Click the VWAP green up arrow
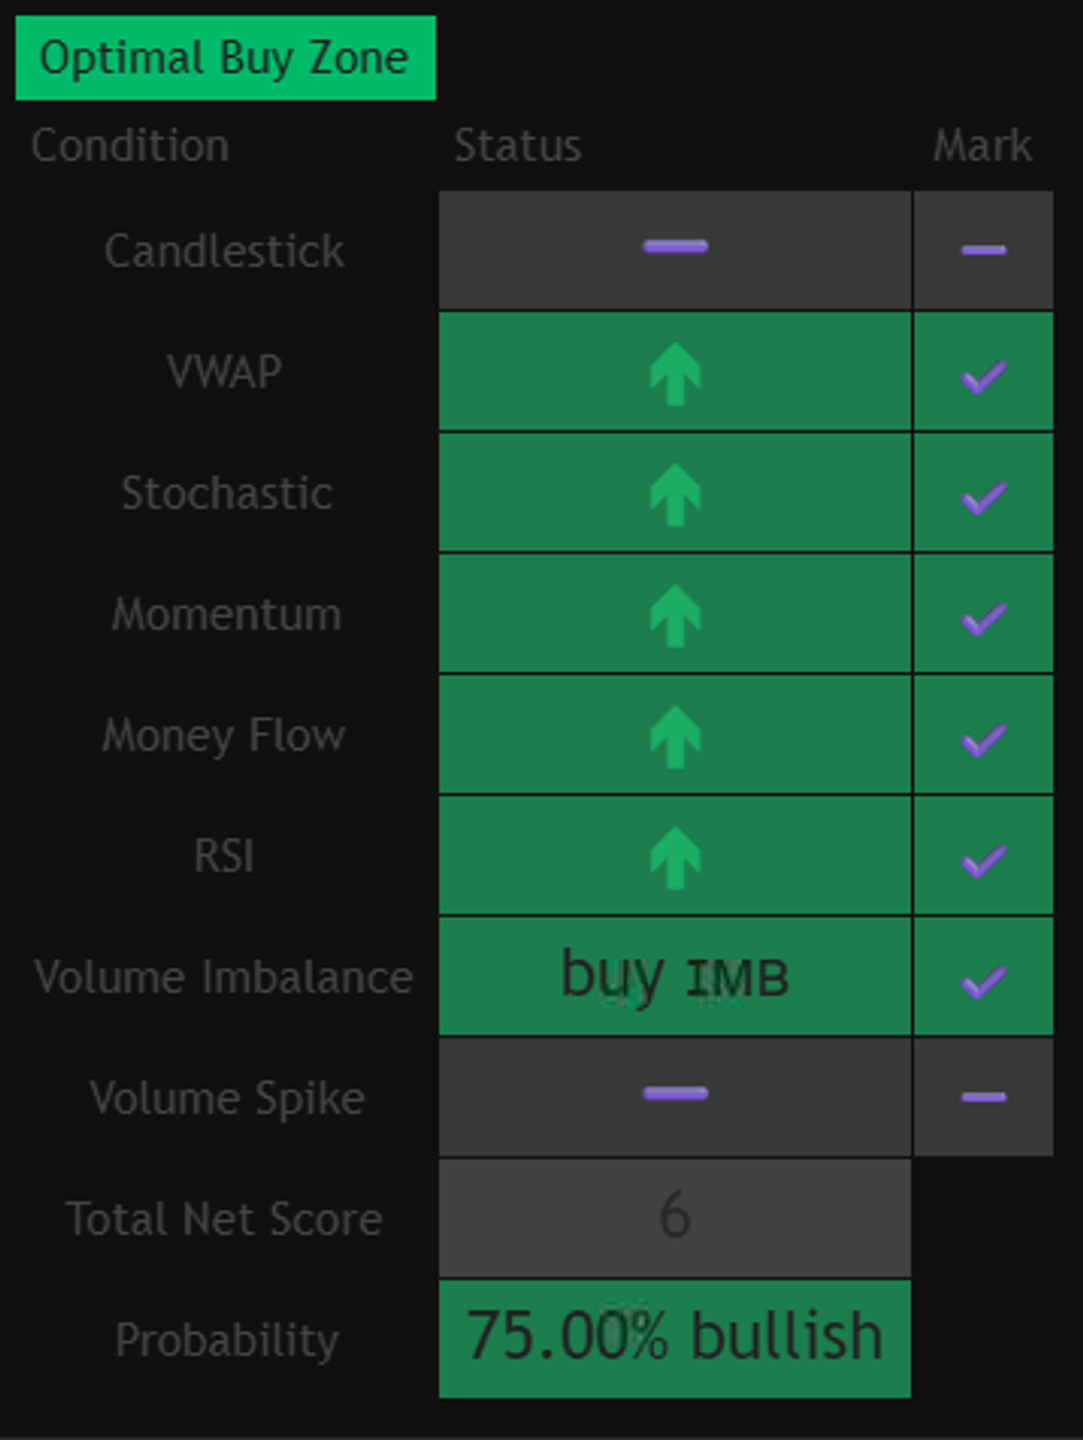This screenshot has width=1083, height=1440. [675, 373]
